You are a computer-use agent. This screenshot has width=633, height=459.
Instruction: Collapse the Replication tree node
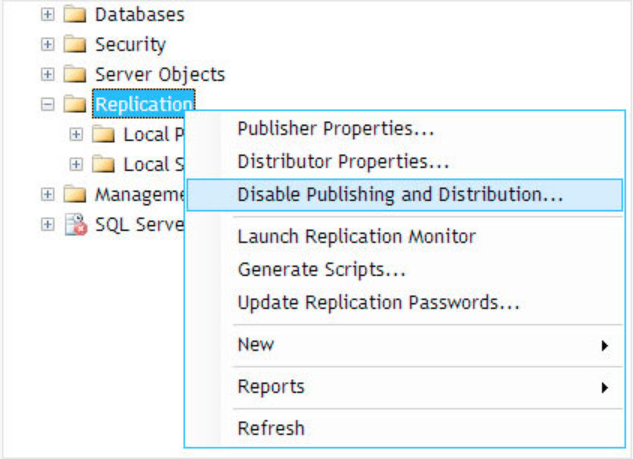click(x=47, y=105)
